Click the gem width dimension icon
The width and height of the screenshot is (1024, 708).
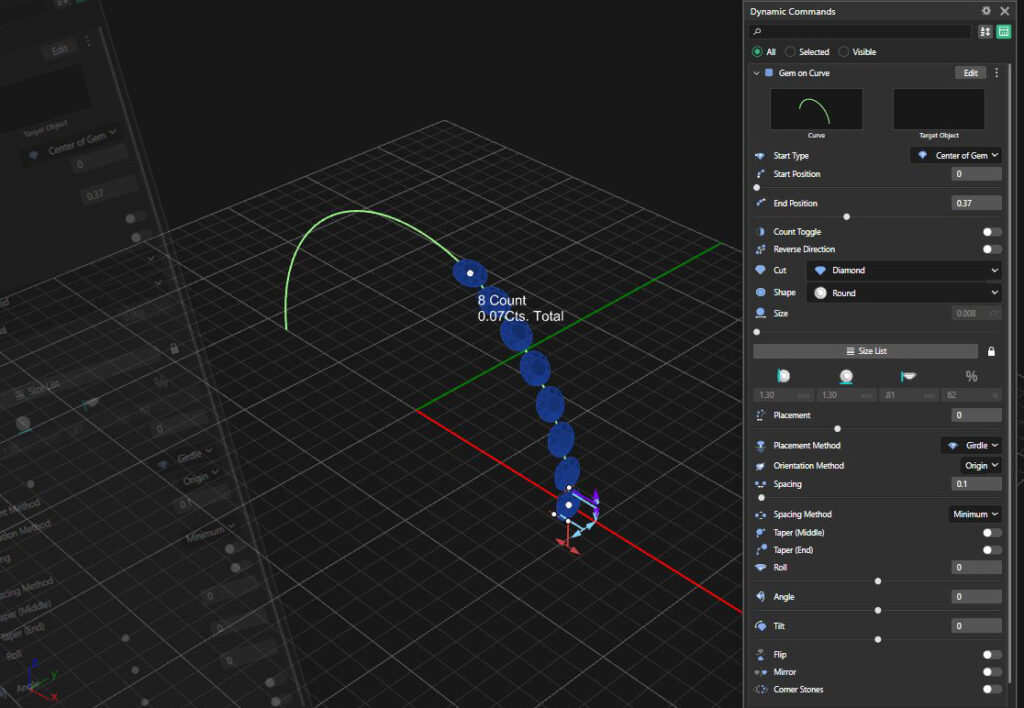pyautogui.click(x=846, y=376)
